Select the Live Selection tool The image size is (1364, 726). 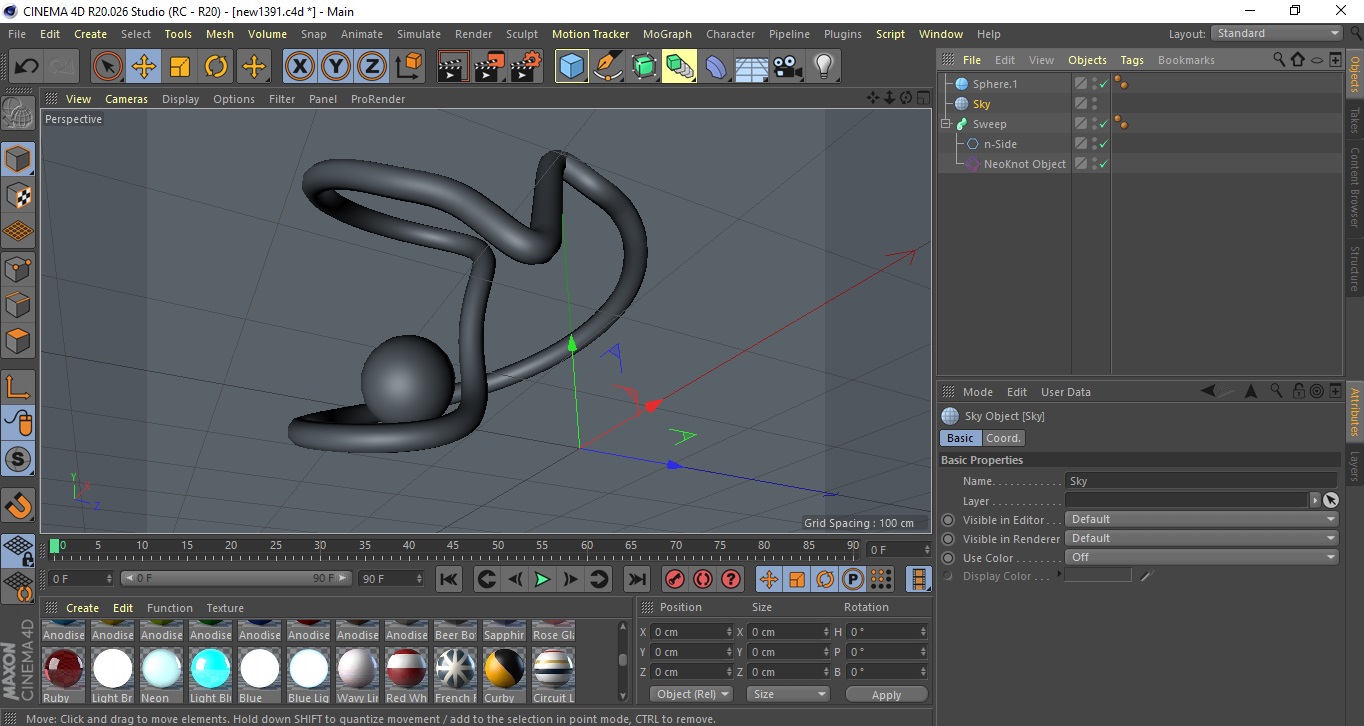point(108,67)
